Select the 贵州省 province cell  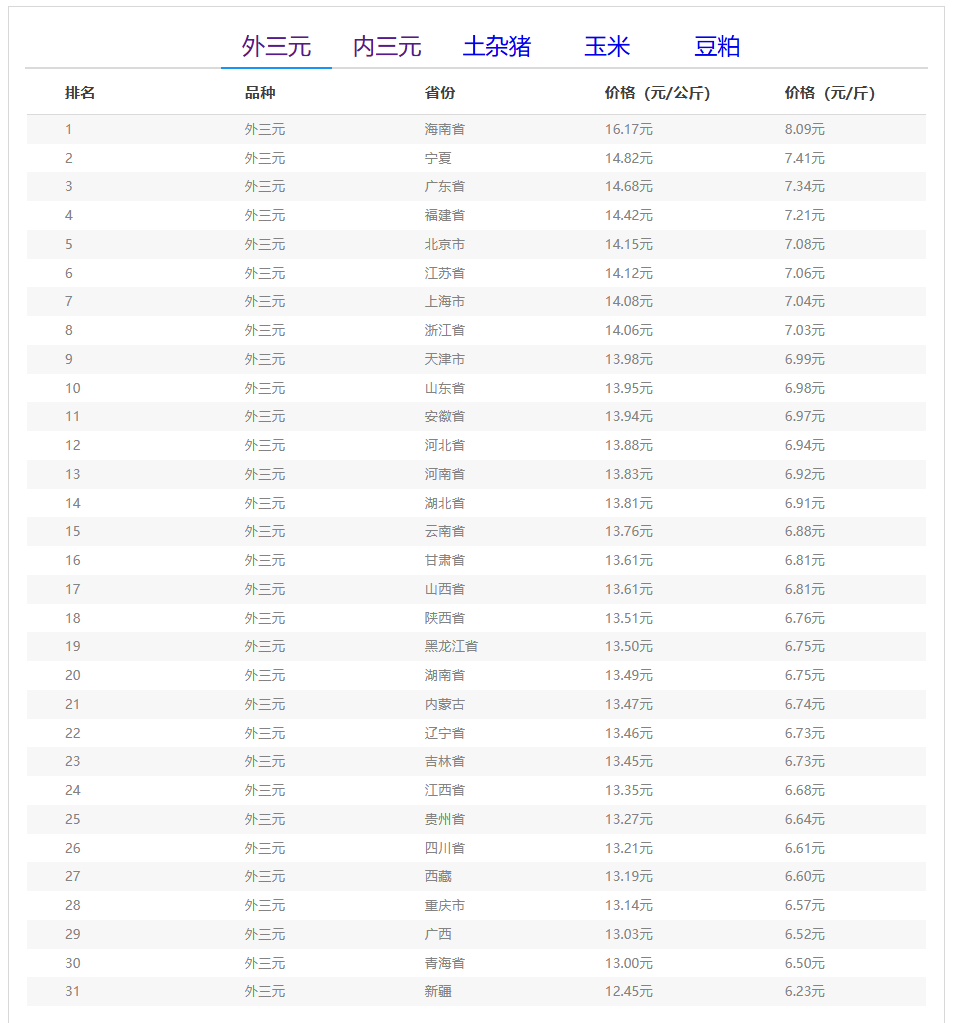coord(445,819)
